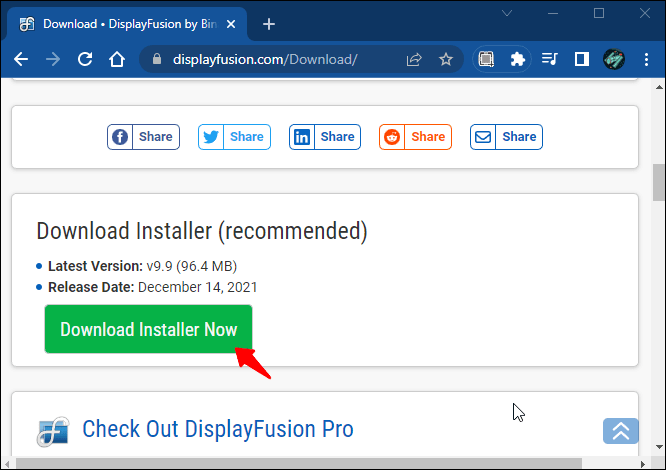666x470 pixels.
Task: Click the padlock site info icon
Action: (157, 59)
